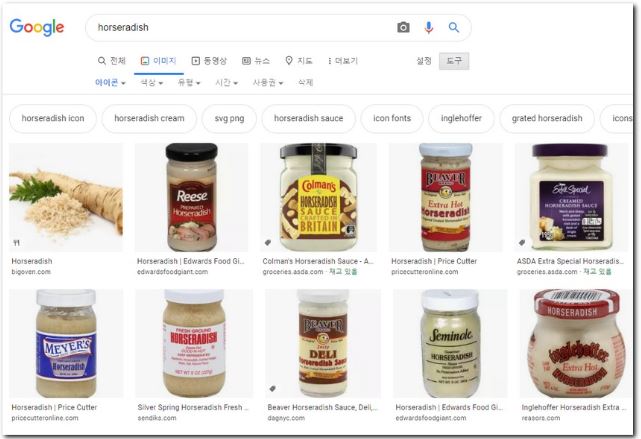This screenshot has height=439, width=641.
Task: Click the recipe icon on bigoven image
Action: point(16,243)
